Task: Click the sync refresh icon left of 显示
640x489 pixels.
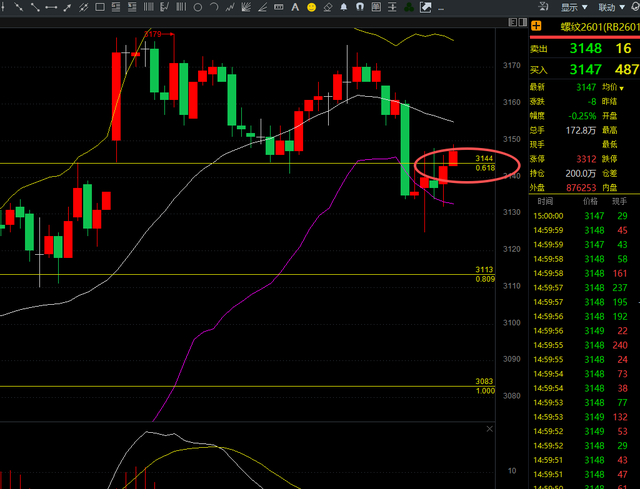Action: click(543, 6)
